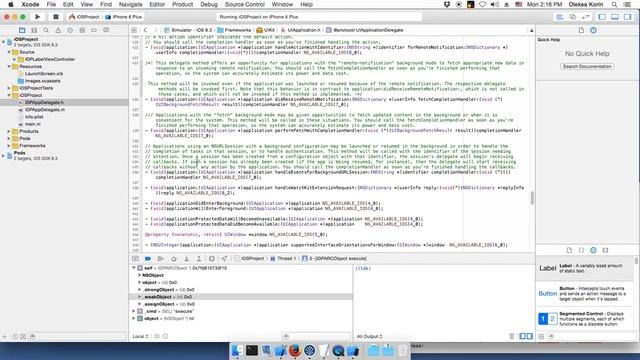Open debug view hierarchy button
The height and width of the screenshot is (360, 640).
[x=211, y=258]
